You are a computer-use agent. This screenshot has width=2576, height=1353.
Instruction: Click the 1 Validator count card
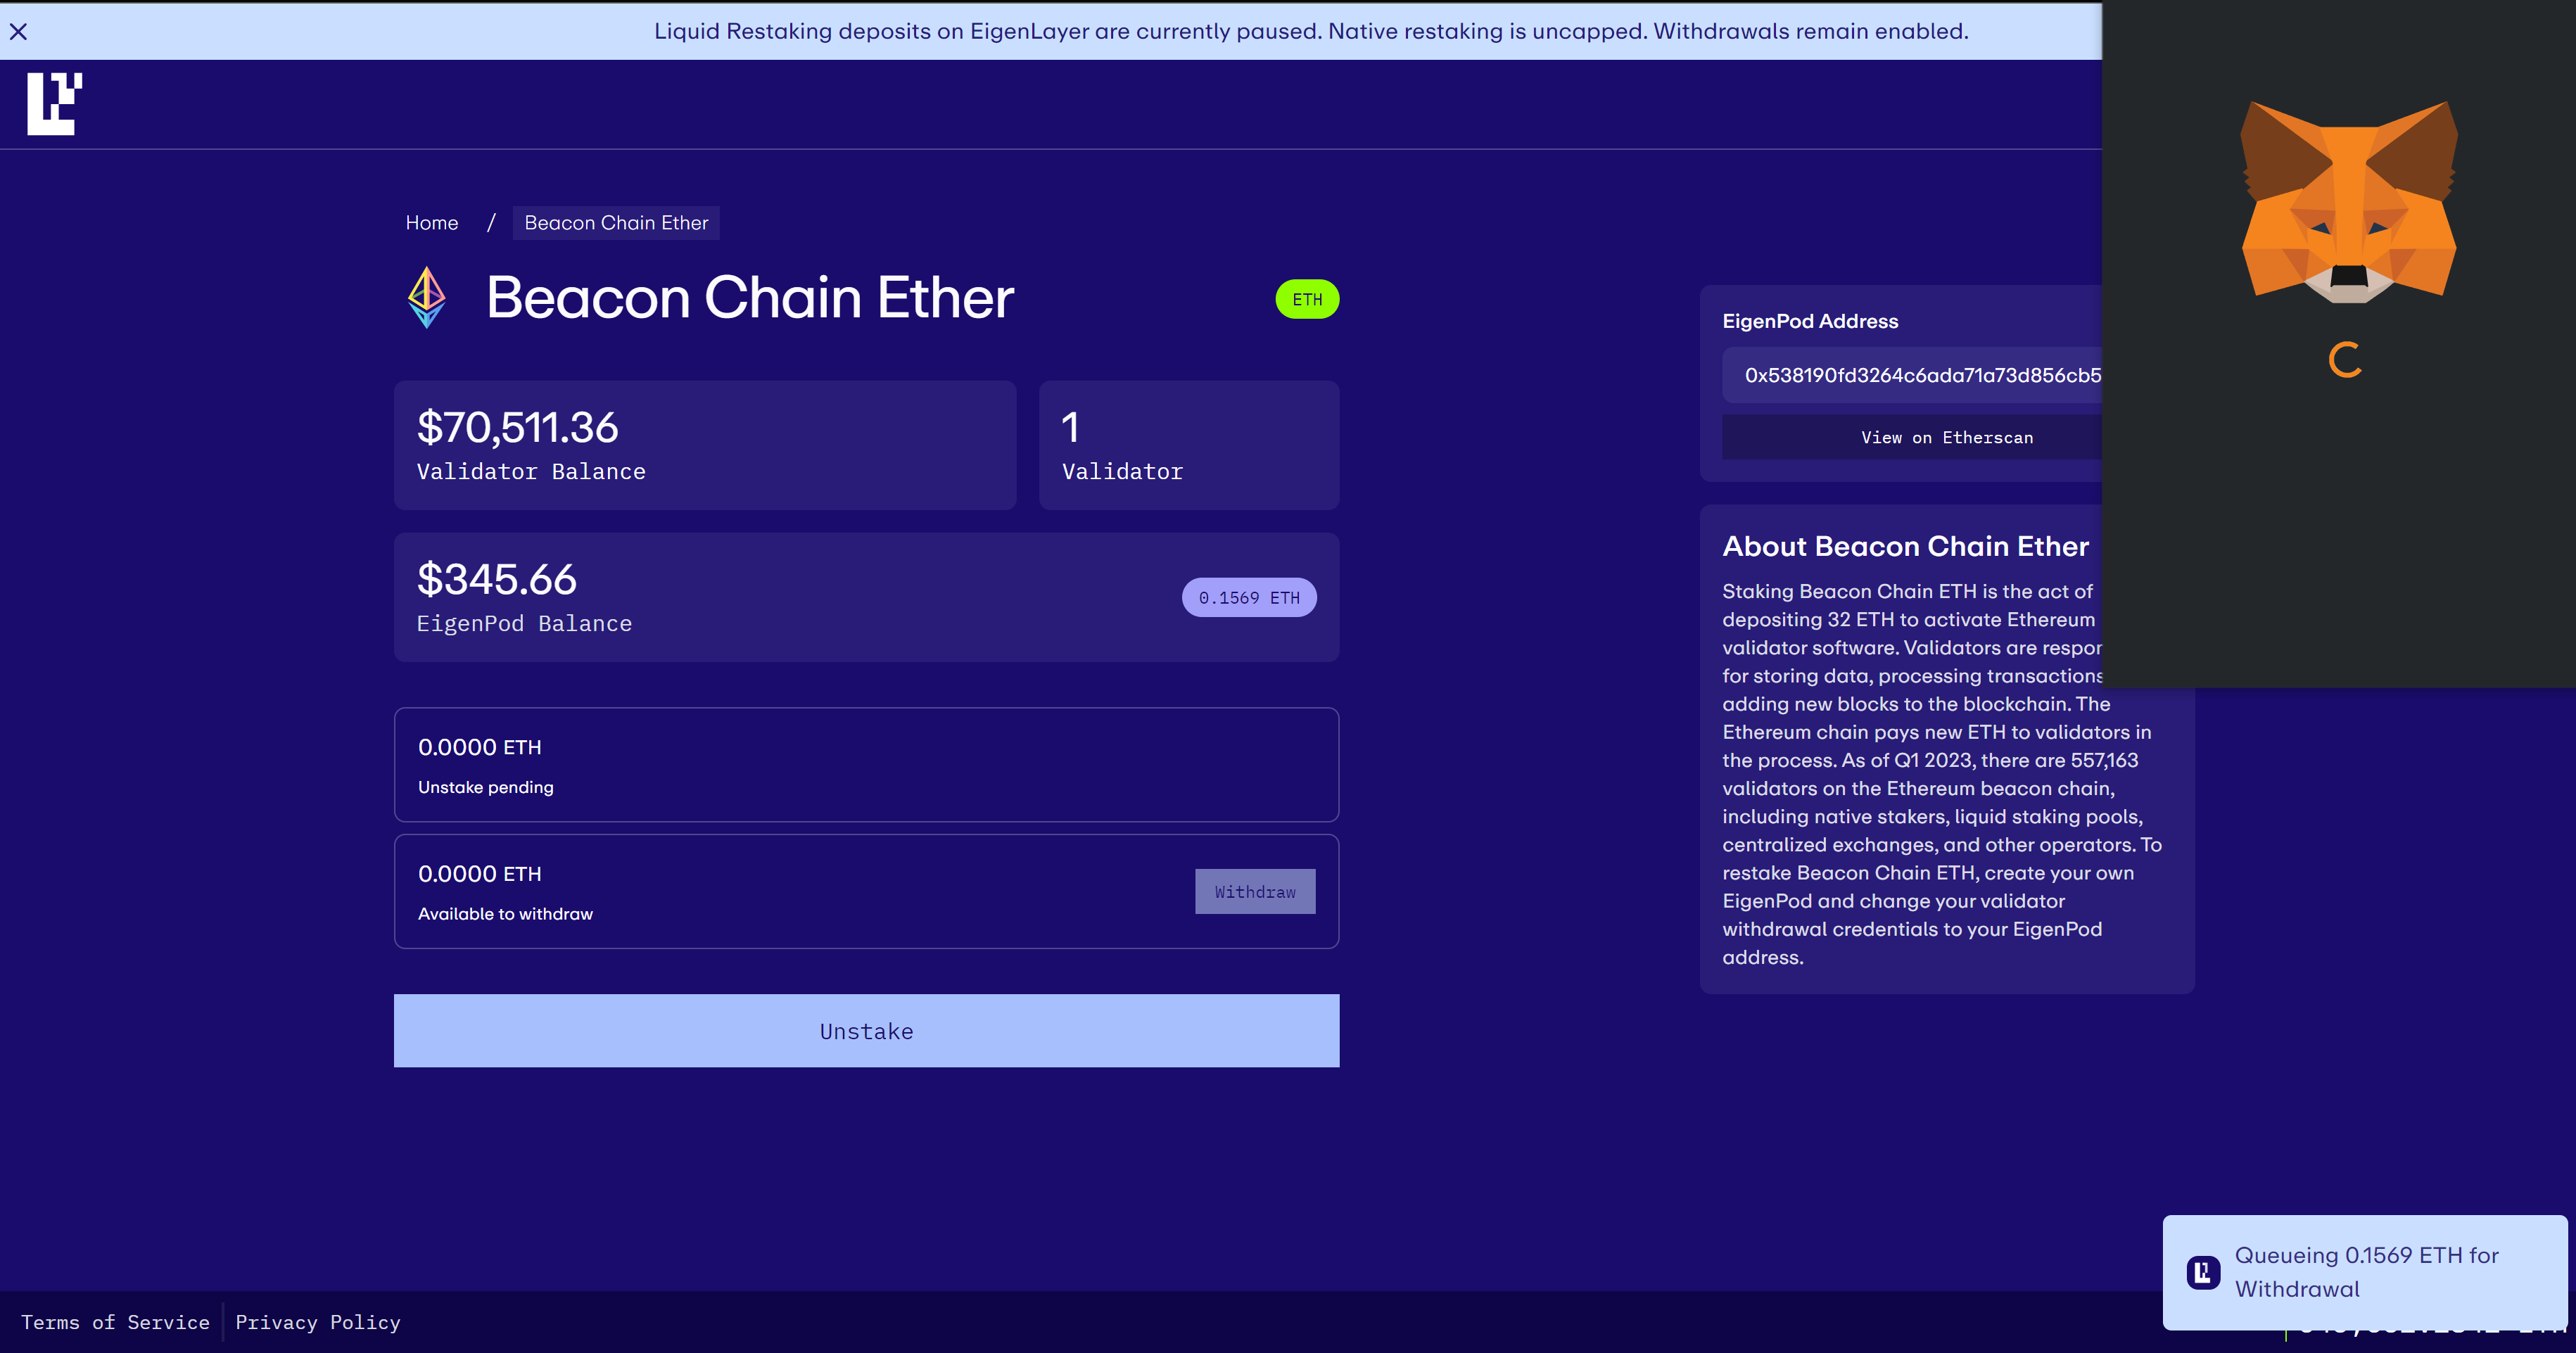coord(1188,445)
